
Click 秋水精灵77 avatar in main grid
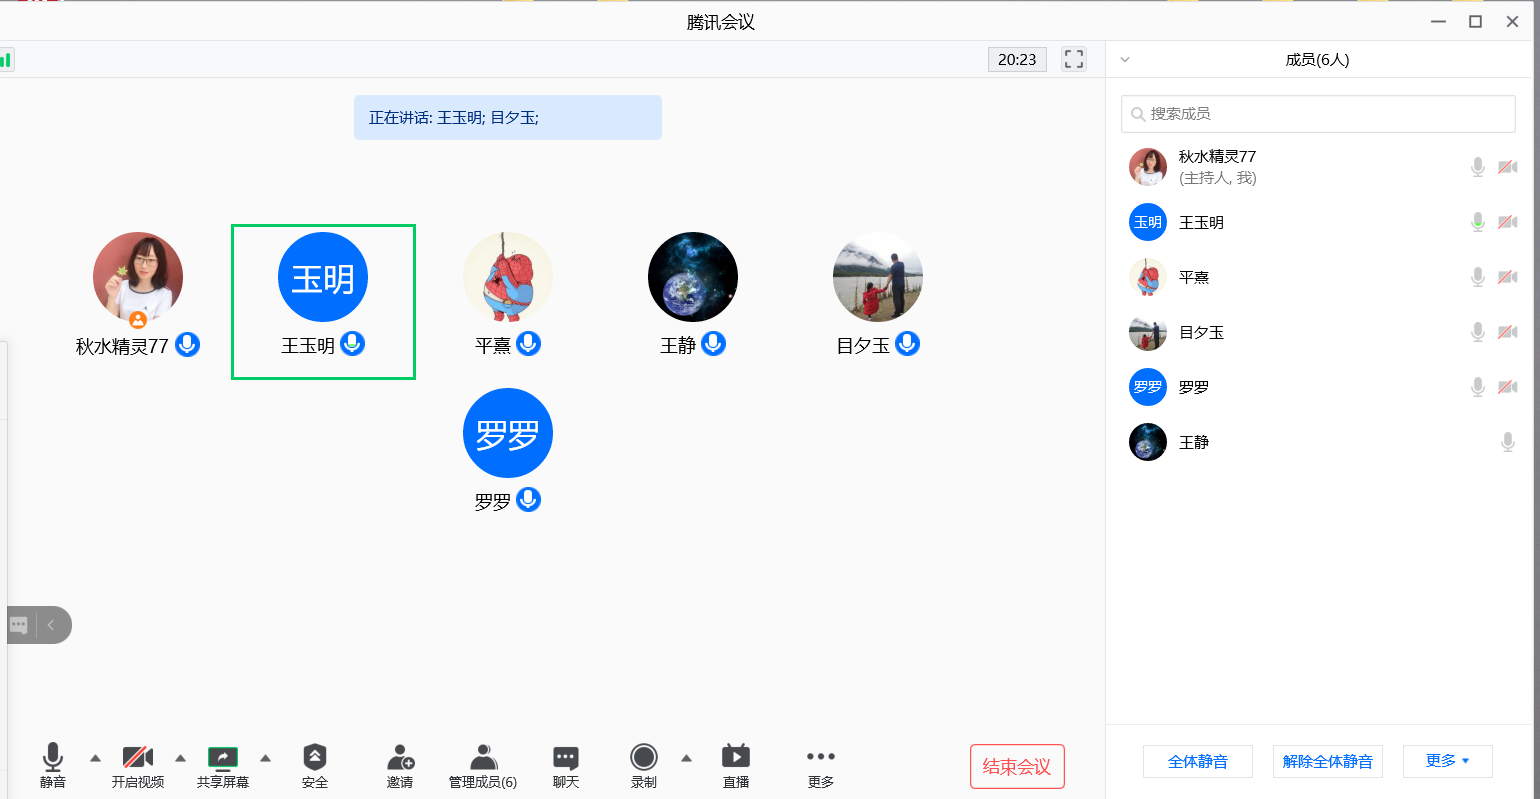pos(138,277)
